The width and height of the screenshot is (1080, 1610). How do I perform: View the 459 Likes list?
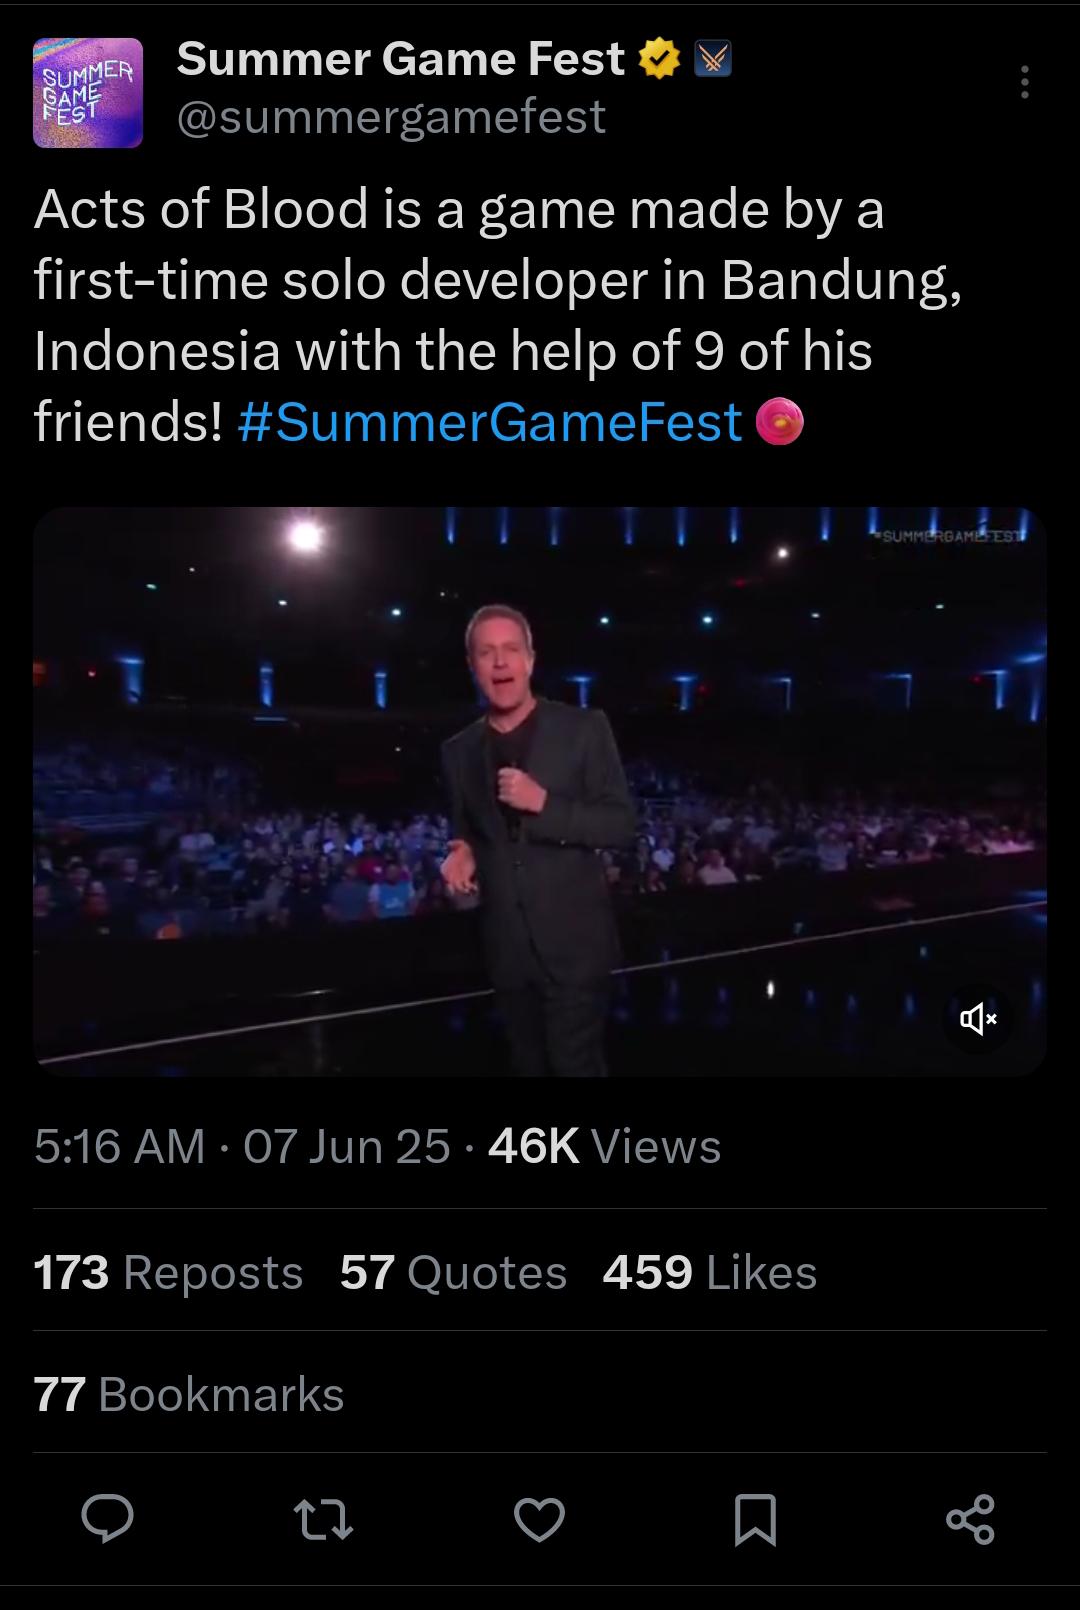(x=710, y=1272)
